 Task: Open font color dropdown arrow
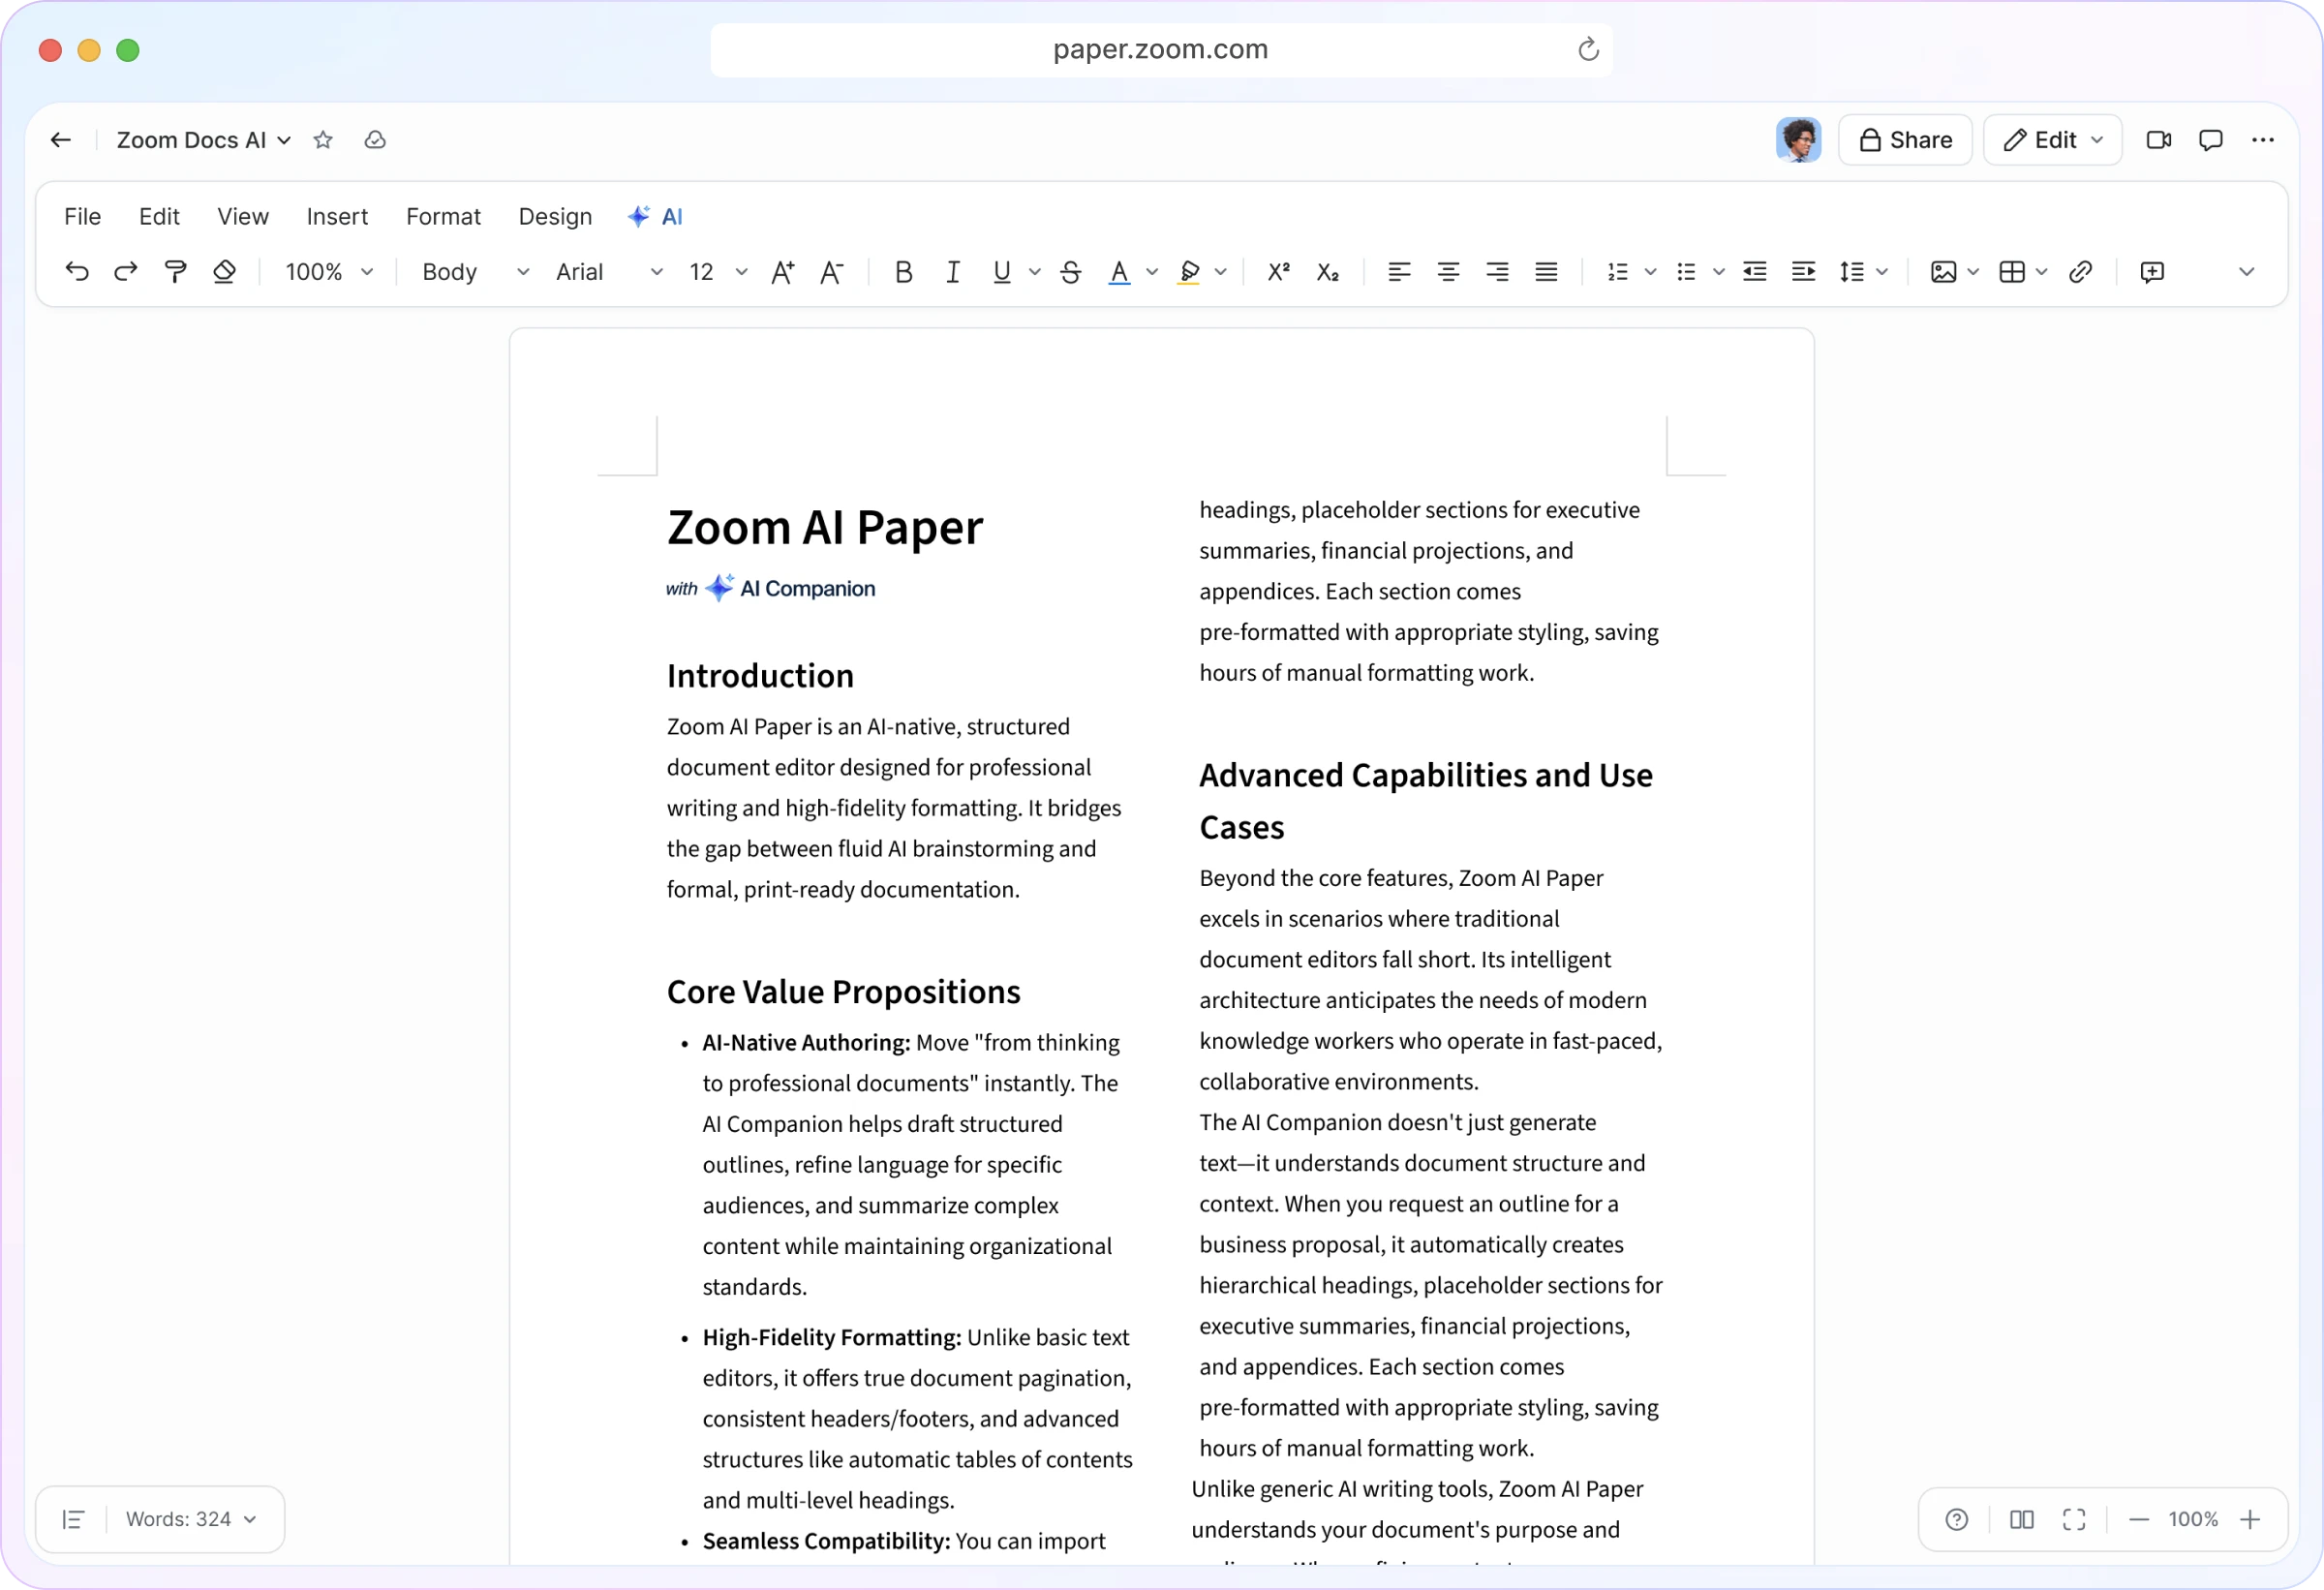pyautogui.click(x=1152, y=272)
